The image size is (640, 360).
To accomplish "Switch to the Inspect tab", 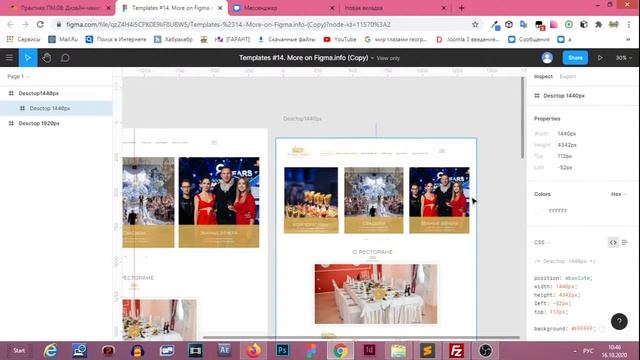I will click(x=543, y=76).
